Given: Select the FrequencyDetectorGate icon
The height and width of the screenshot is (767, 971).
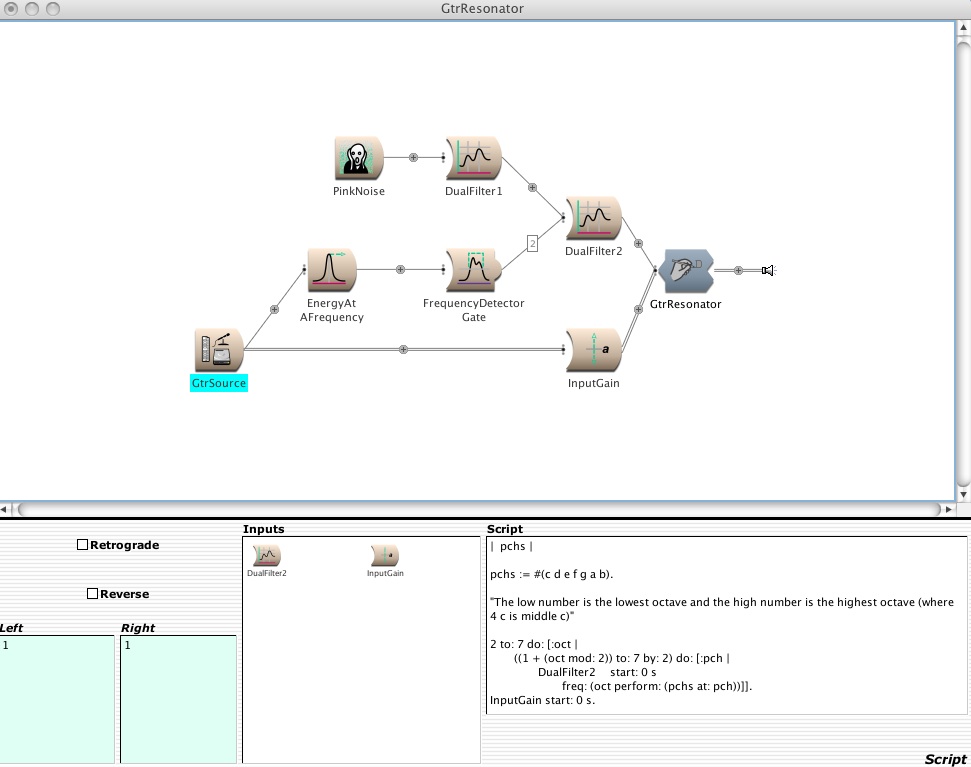Looking at the screenshot, I should (473, 271).
